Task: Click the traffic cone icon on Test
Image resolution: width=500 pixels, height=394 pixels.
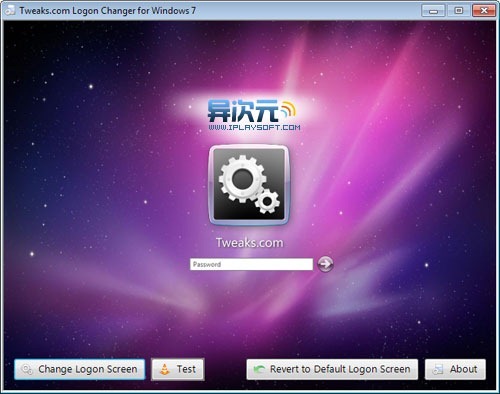Action: [165, 369]
